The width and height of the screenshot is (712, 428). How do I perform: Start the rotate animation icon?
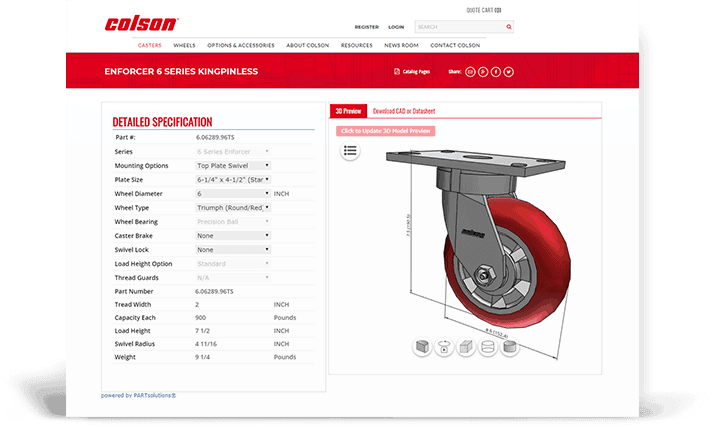point(444,347)
